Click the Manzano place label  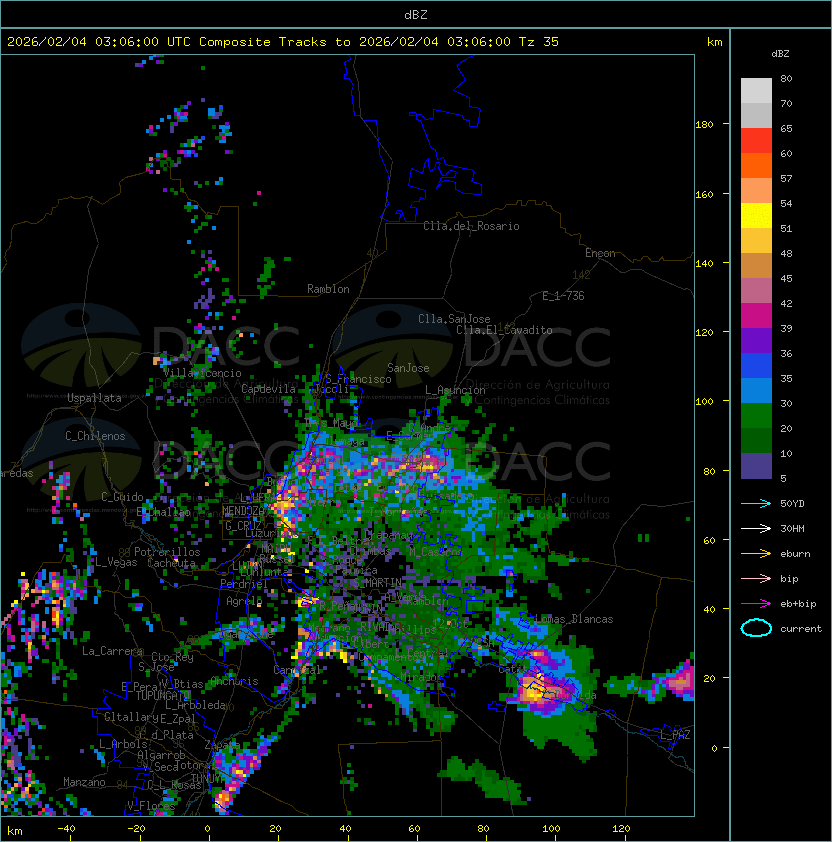(x=84, y=782)
